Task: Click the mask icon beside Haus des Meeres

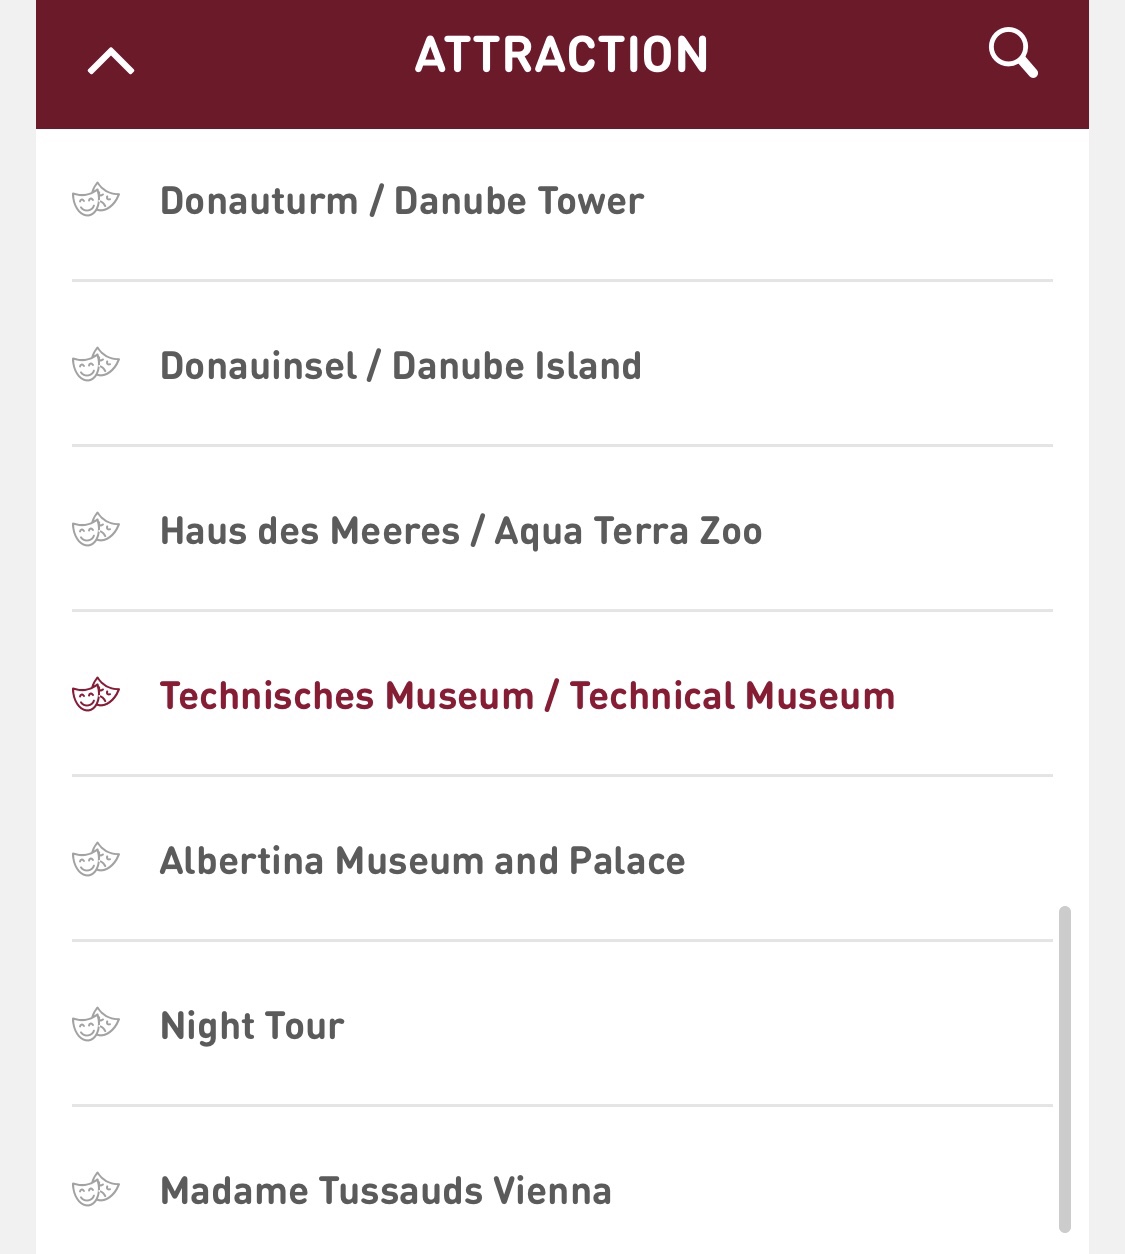Action: (x=96, y=530)
